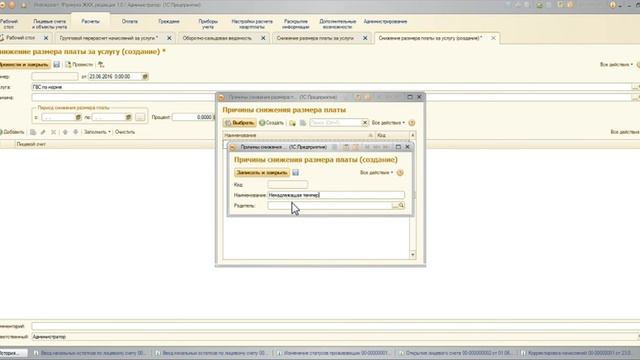This screenshot has width=640, height=360.
Task: Click the period selection ellipsis button
Action: (x=140, y=117)
